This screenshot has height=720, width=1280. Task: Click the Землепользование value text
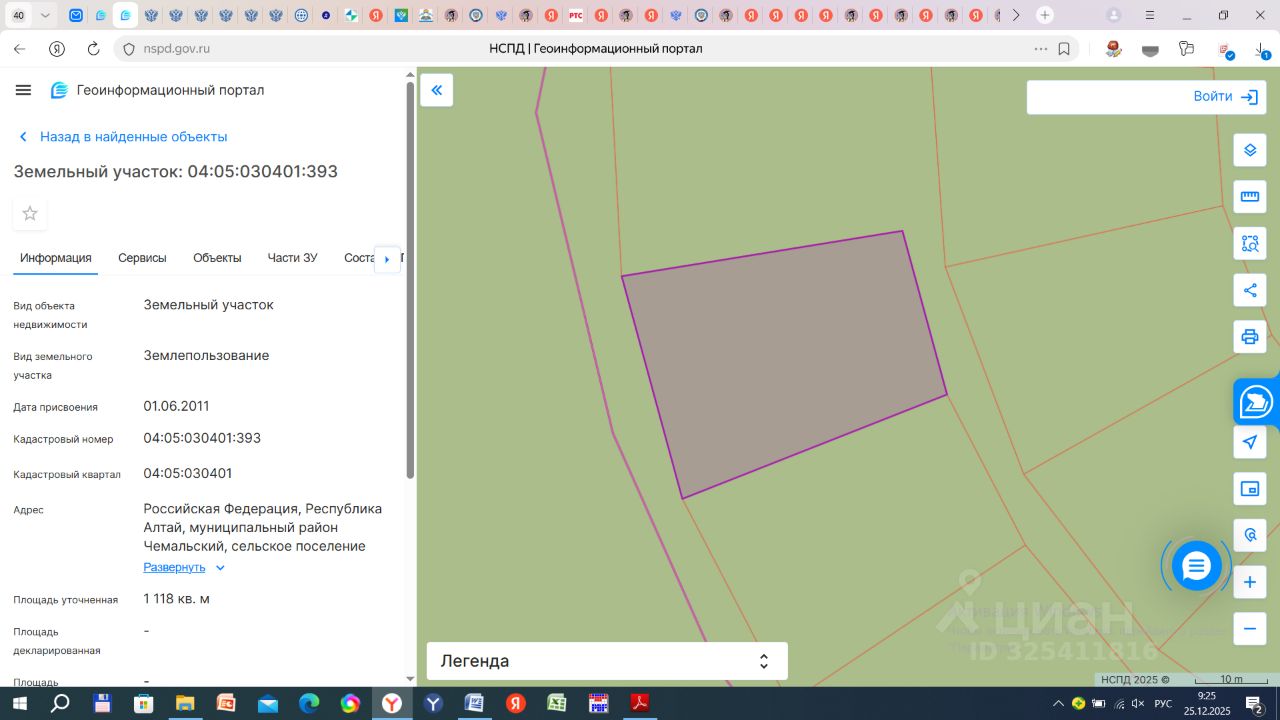[x=206, y=355]
